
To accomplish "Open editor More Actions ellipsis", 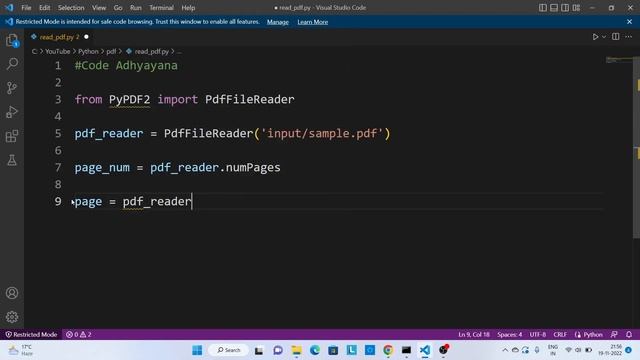I will coord(629,37).
